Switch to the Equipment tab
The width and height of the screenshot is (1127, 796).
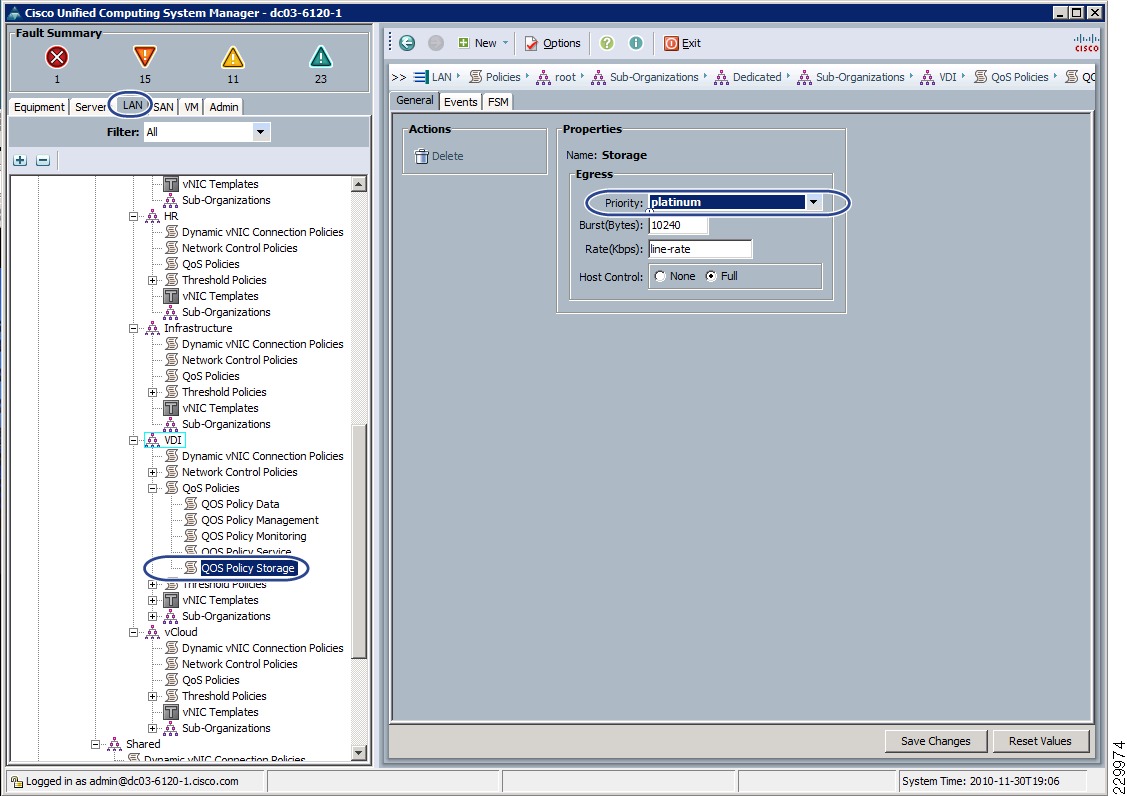pos(39,107)
